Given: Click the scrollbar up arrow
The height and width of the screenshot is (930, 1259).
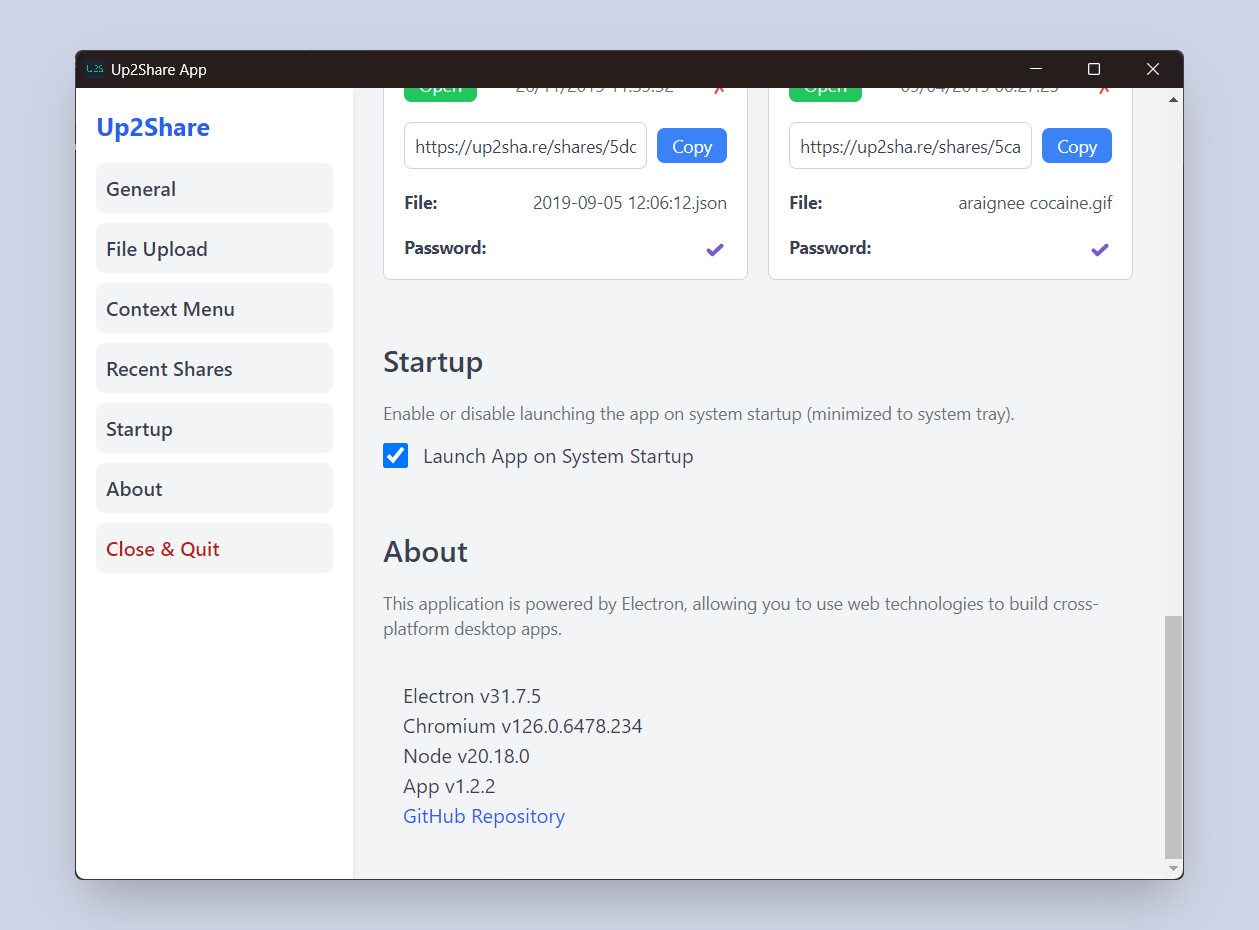Looking at the screenshot, I should [x=1173, y=99].
